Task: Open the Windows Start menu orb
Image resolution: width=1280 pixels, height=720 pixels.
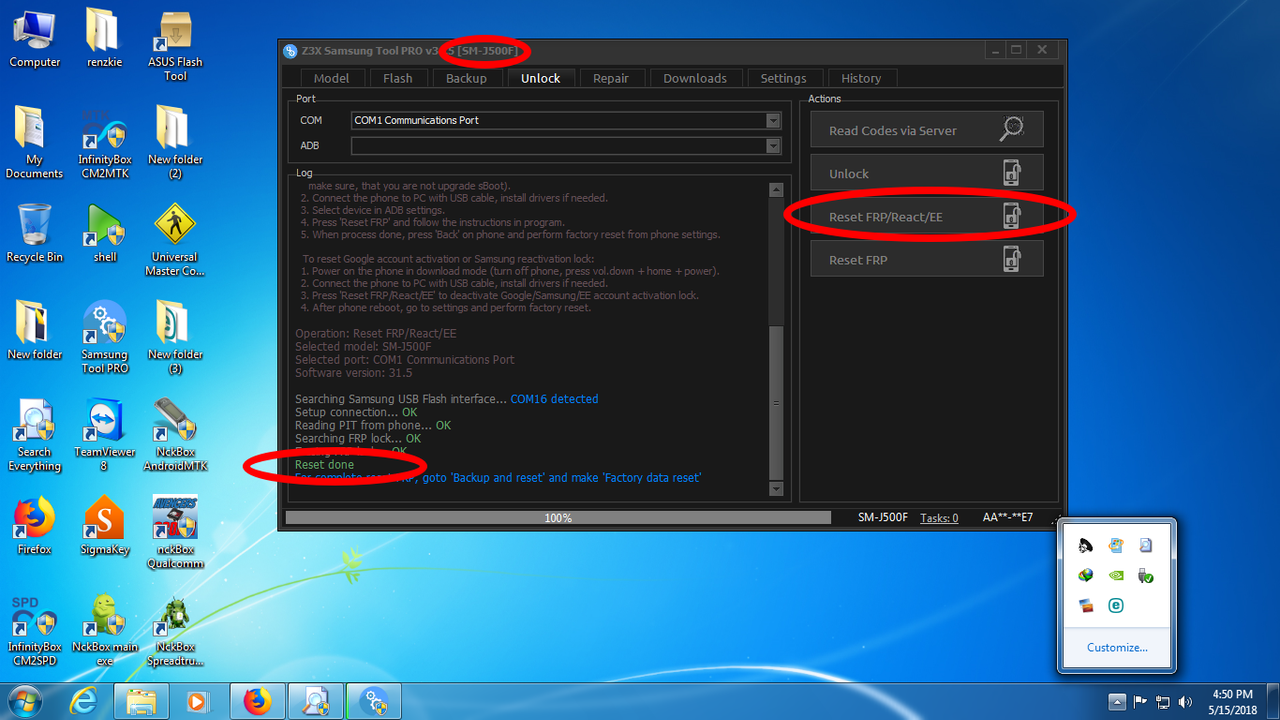Action: (x=25, y=700)
